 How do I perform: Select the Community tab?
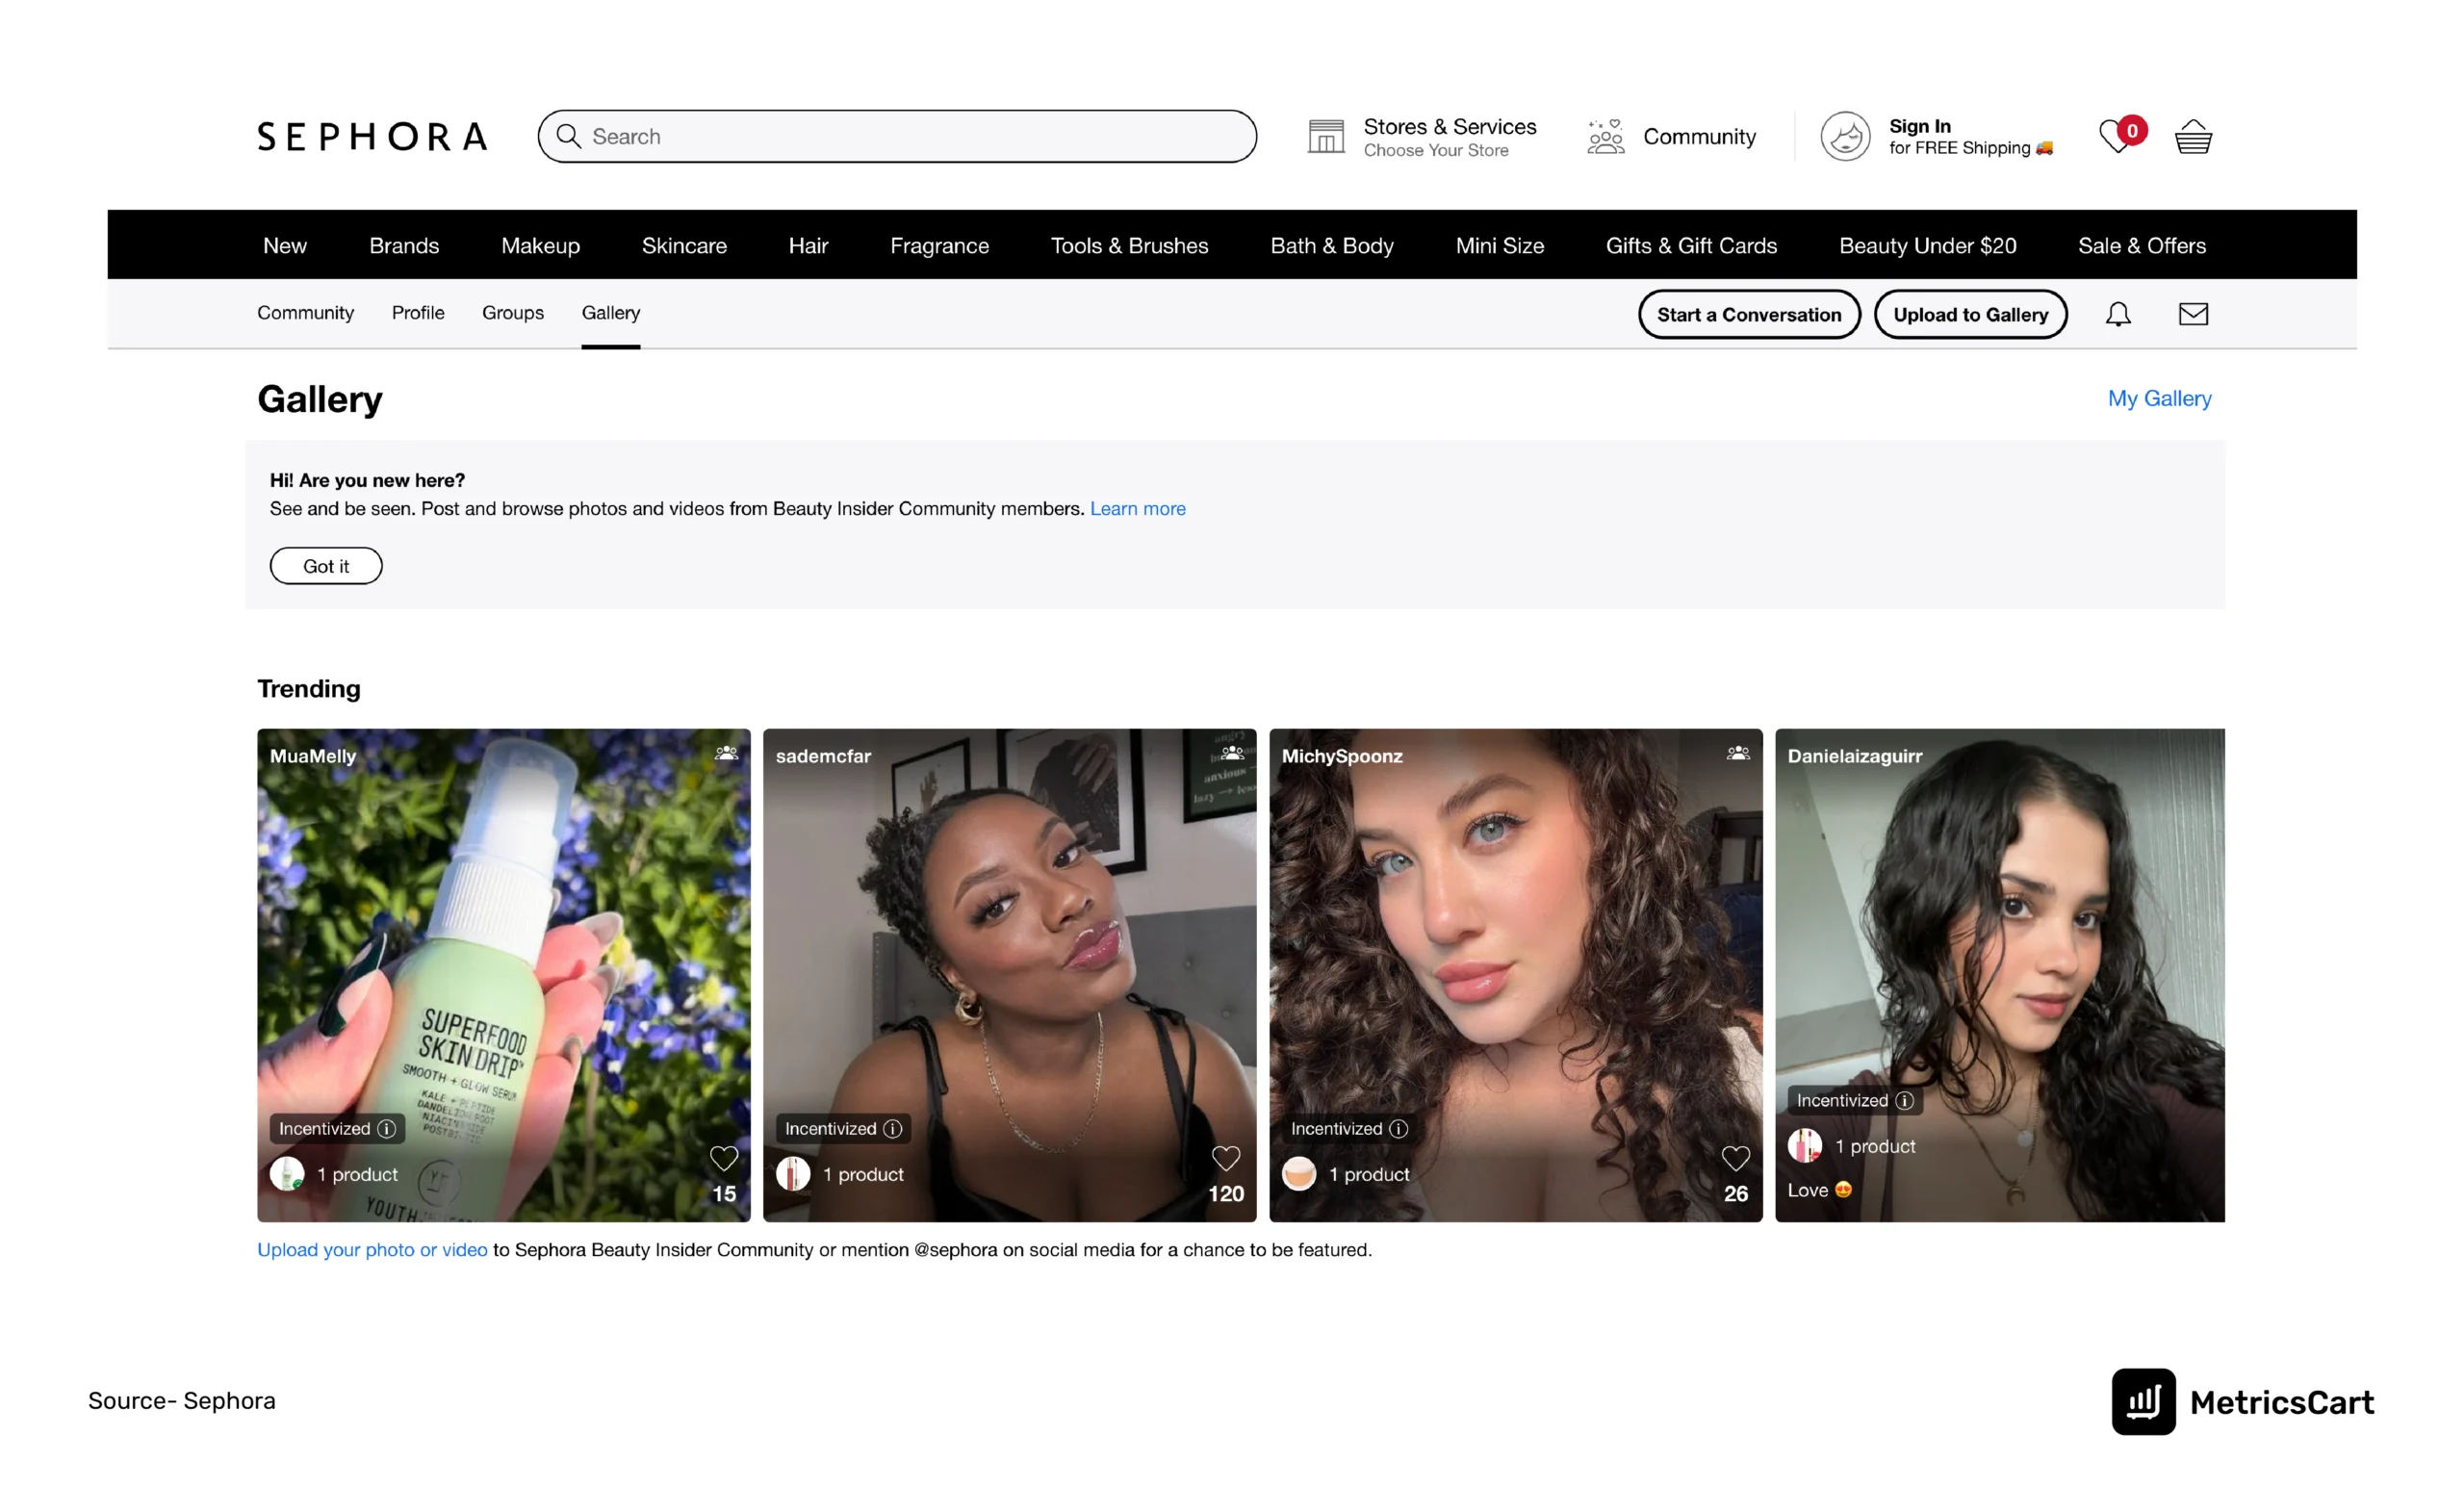pos(304,313)
